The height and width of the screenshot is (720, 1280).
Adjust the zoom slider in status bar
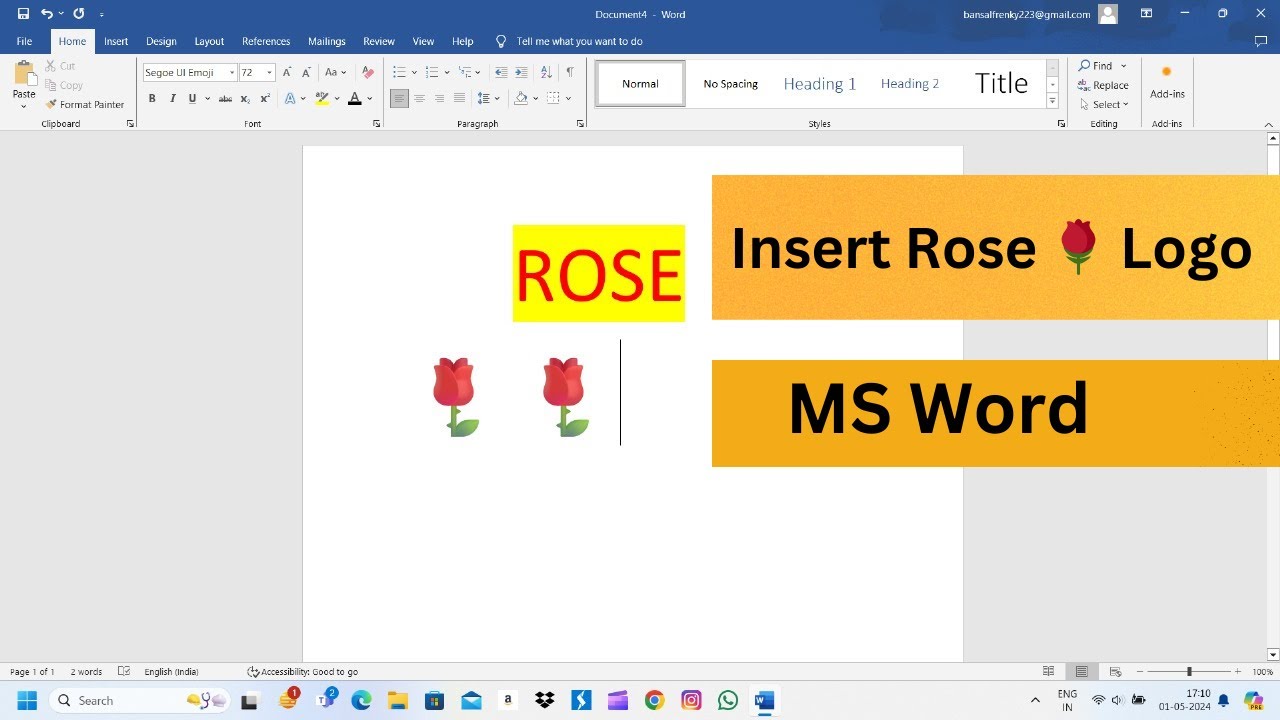pyautogui.click(x=1189, y=672)
